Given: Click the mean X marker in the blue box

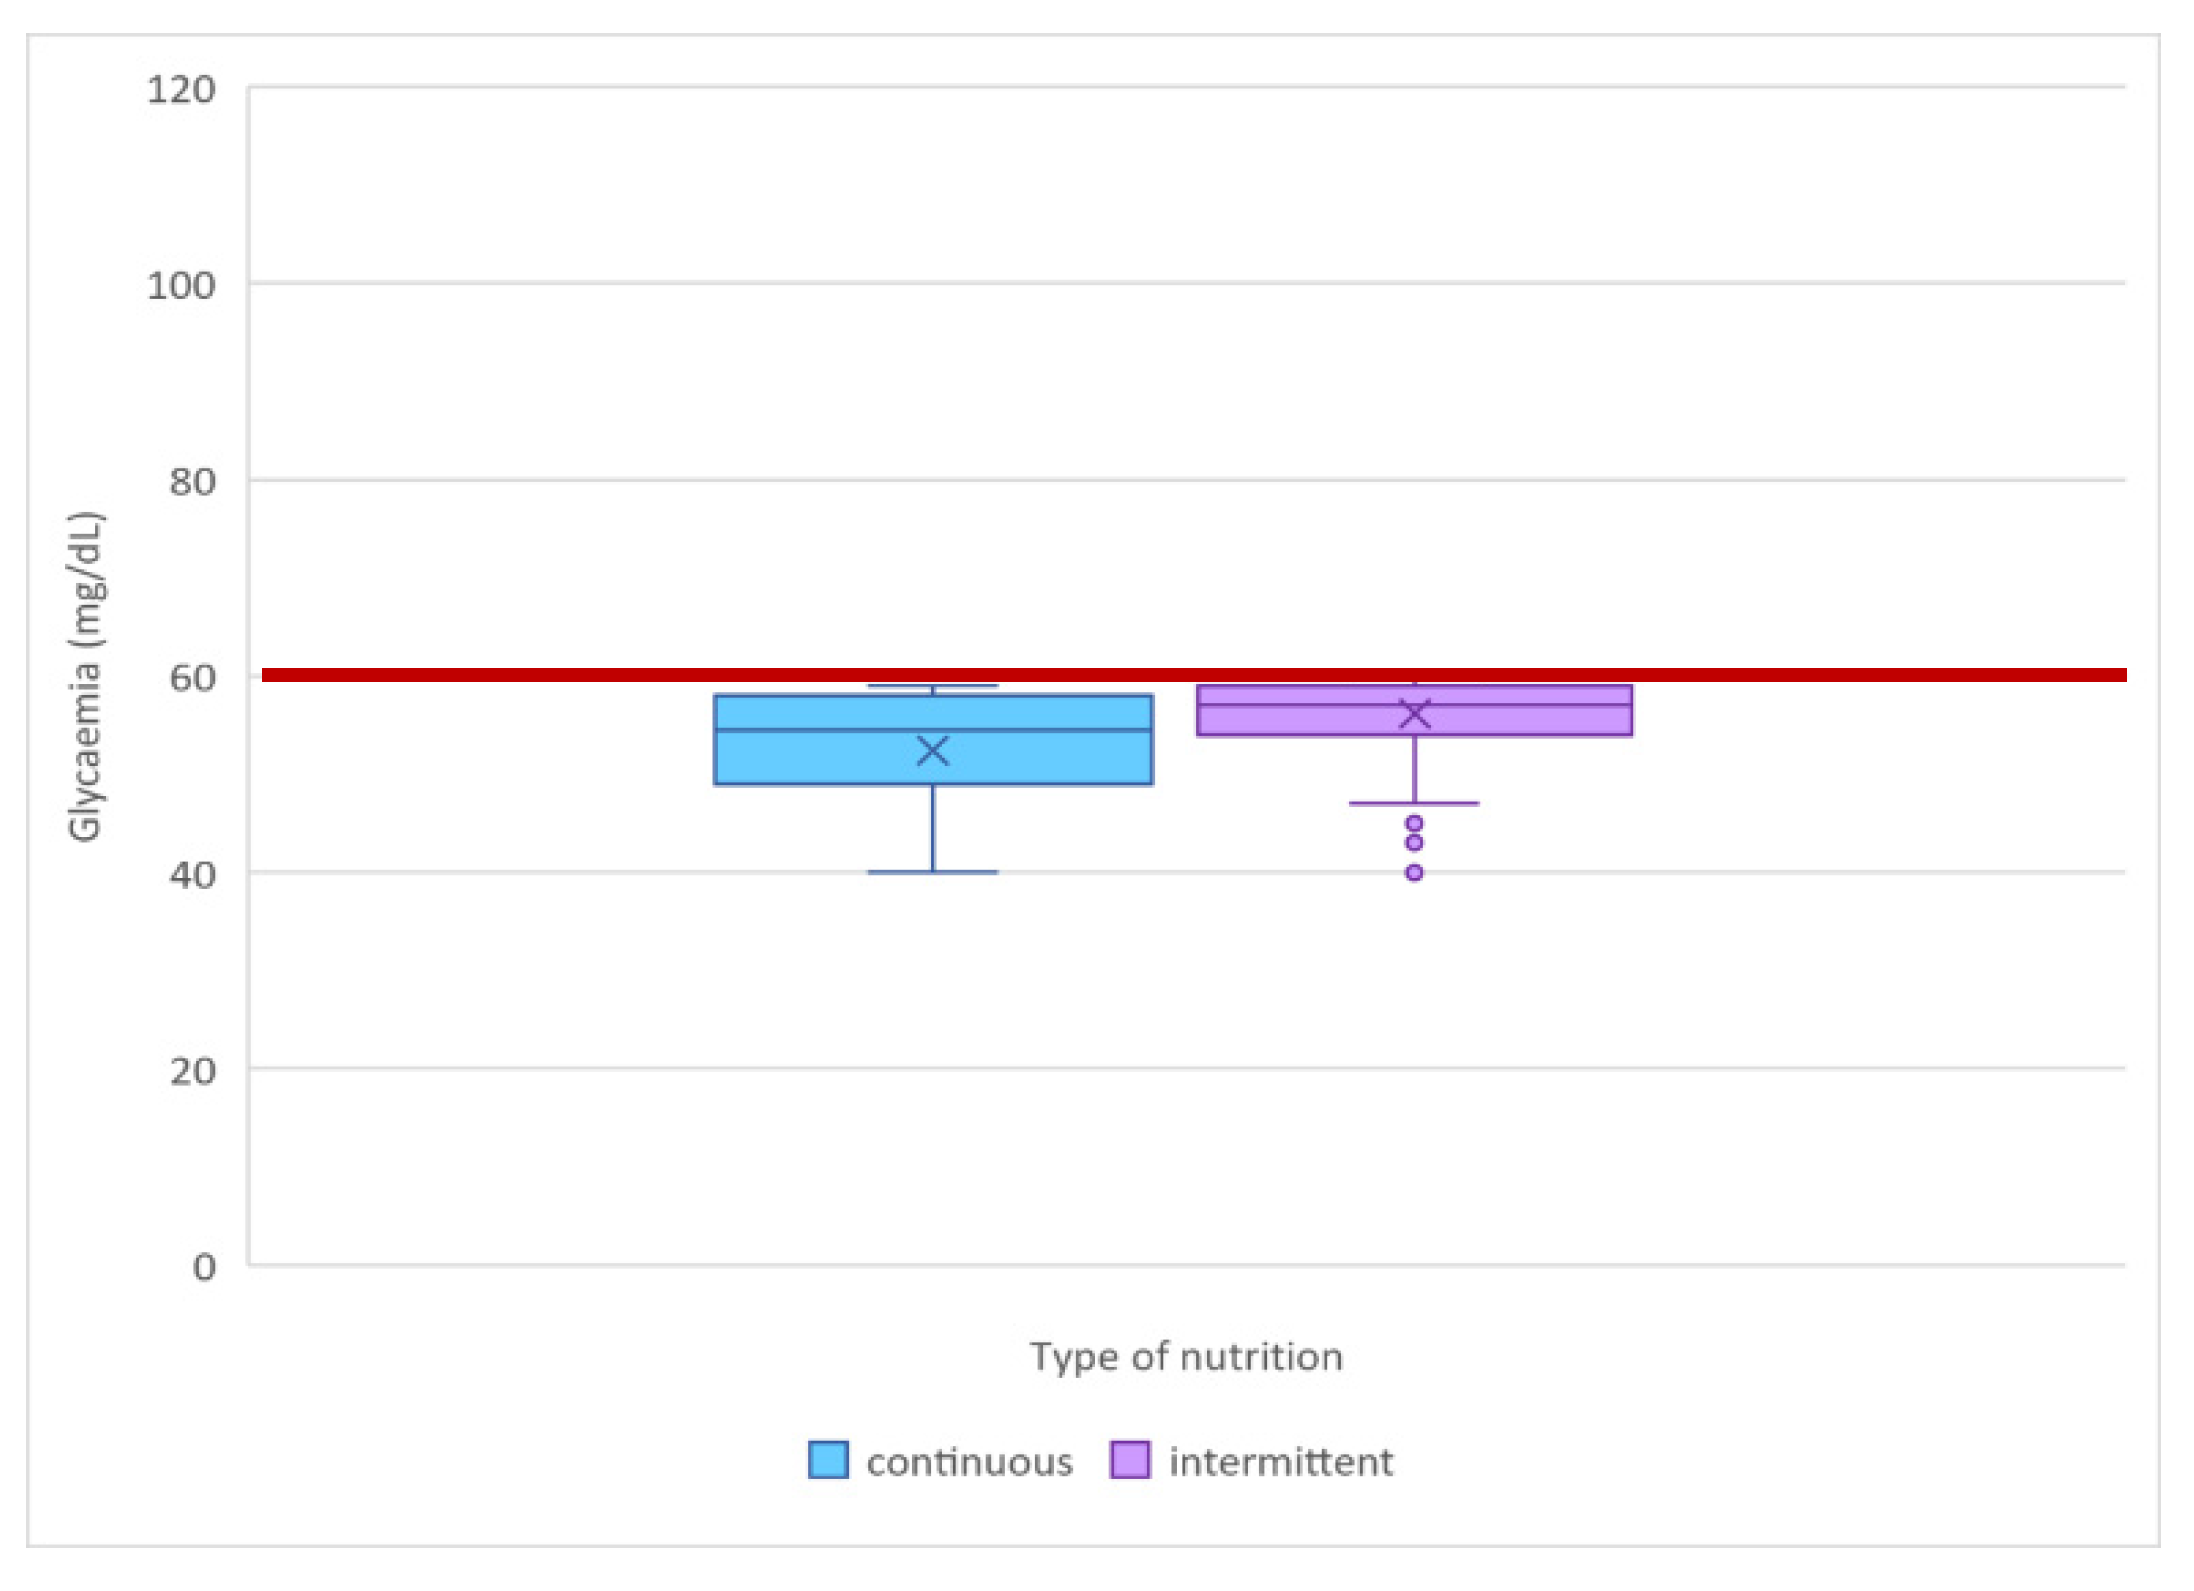Looking at the screenshot, I should (x=933, y=751).
